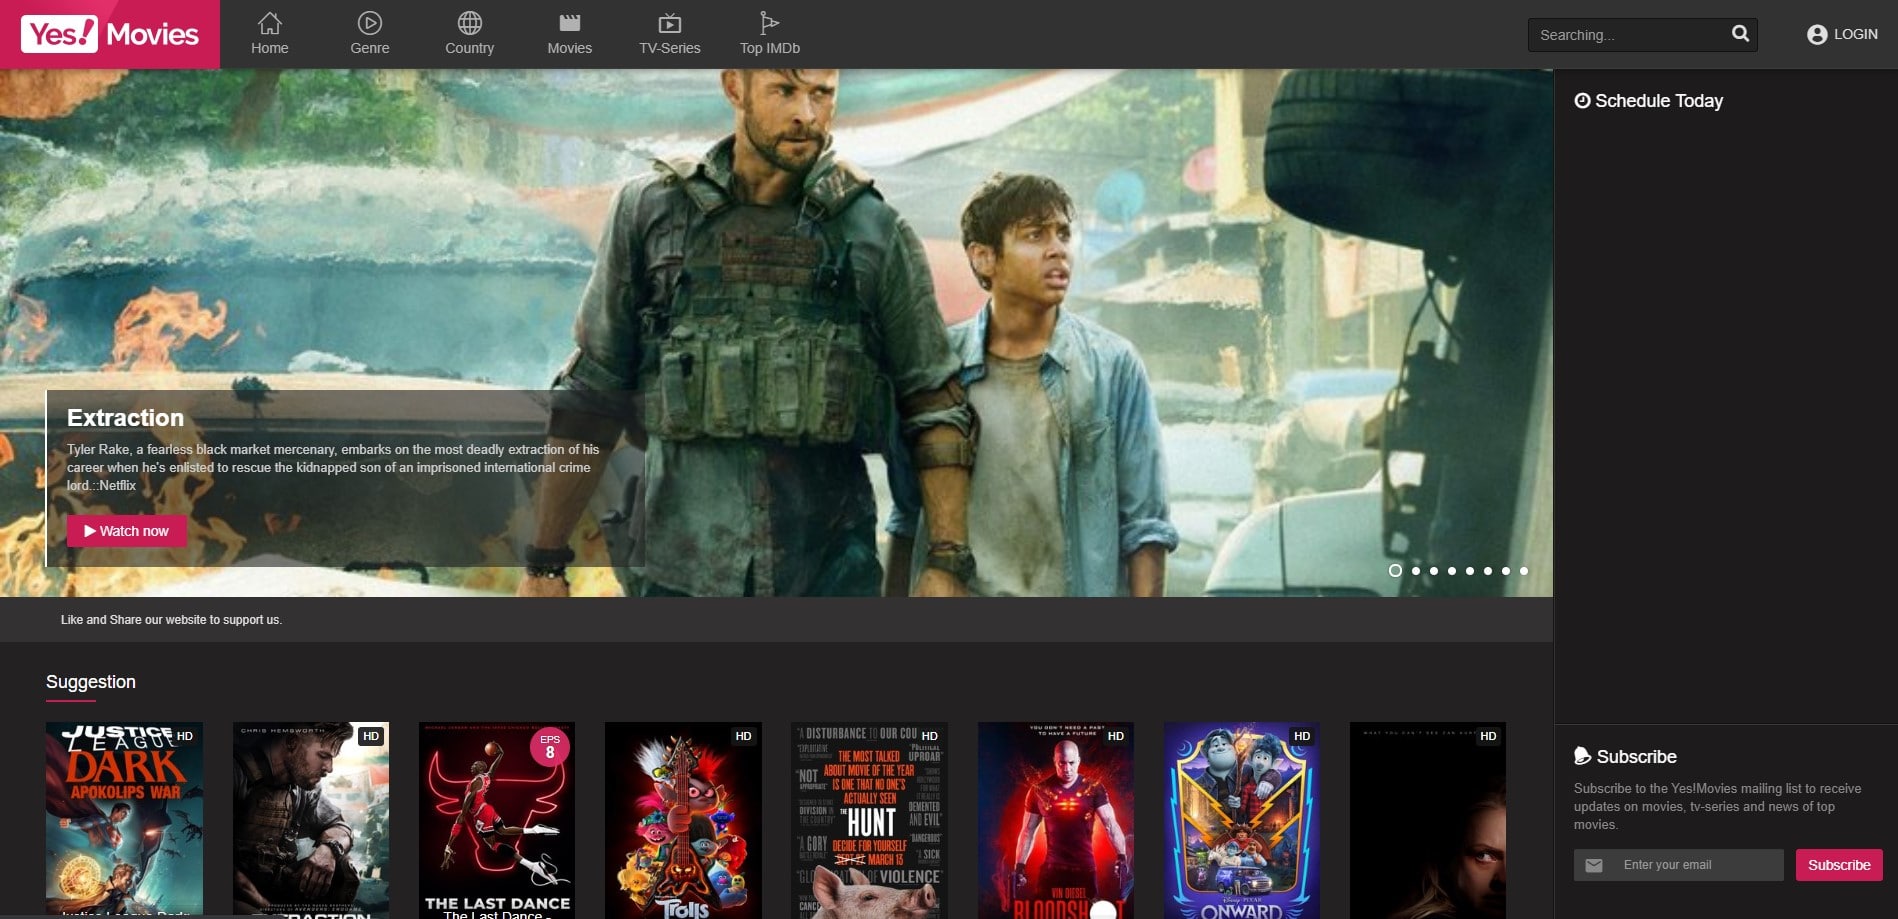Screen dimensions: 1898x919
Task: Click the Watch now button for Extraction
Action: pos(127,531)
